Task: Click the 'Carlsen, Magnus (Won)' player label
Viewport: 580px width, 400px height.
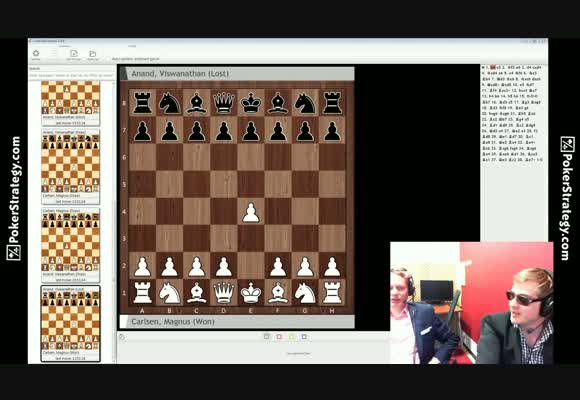Action: point(173,322)
